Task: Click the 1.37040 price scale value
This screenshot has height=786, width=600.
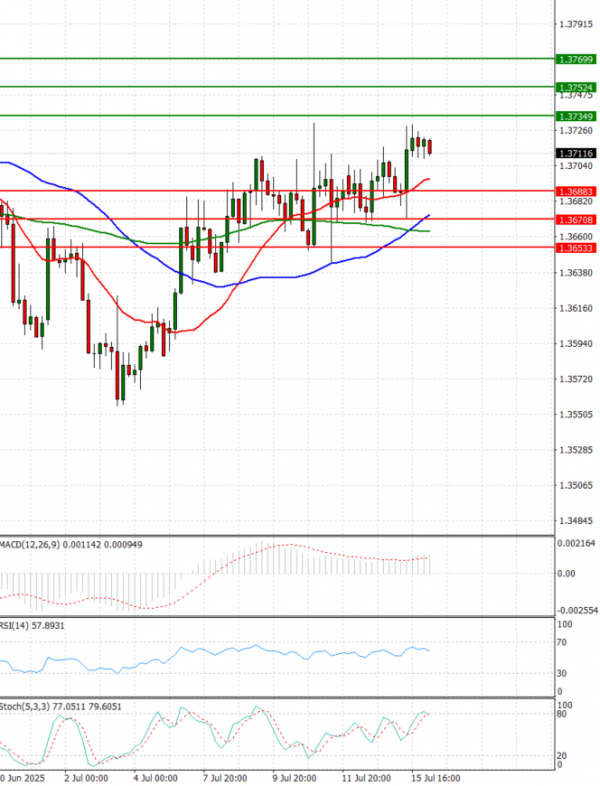Action: (576, 166)
